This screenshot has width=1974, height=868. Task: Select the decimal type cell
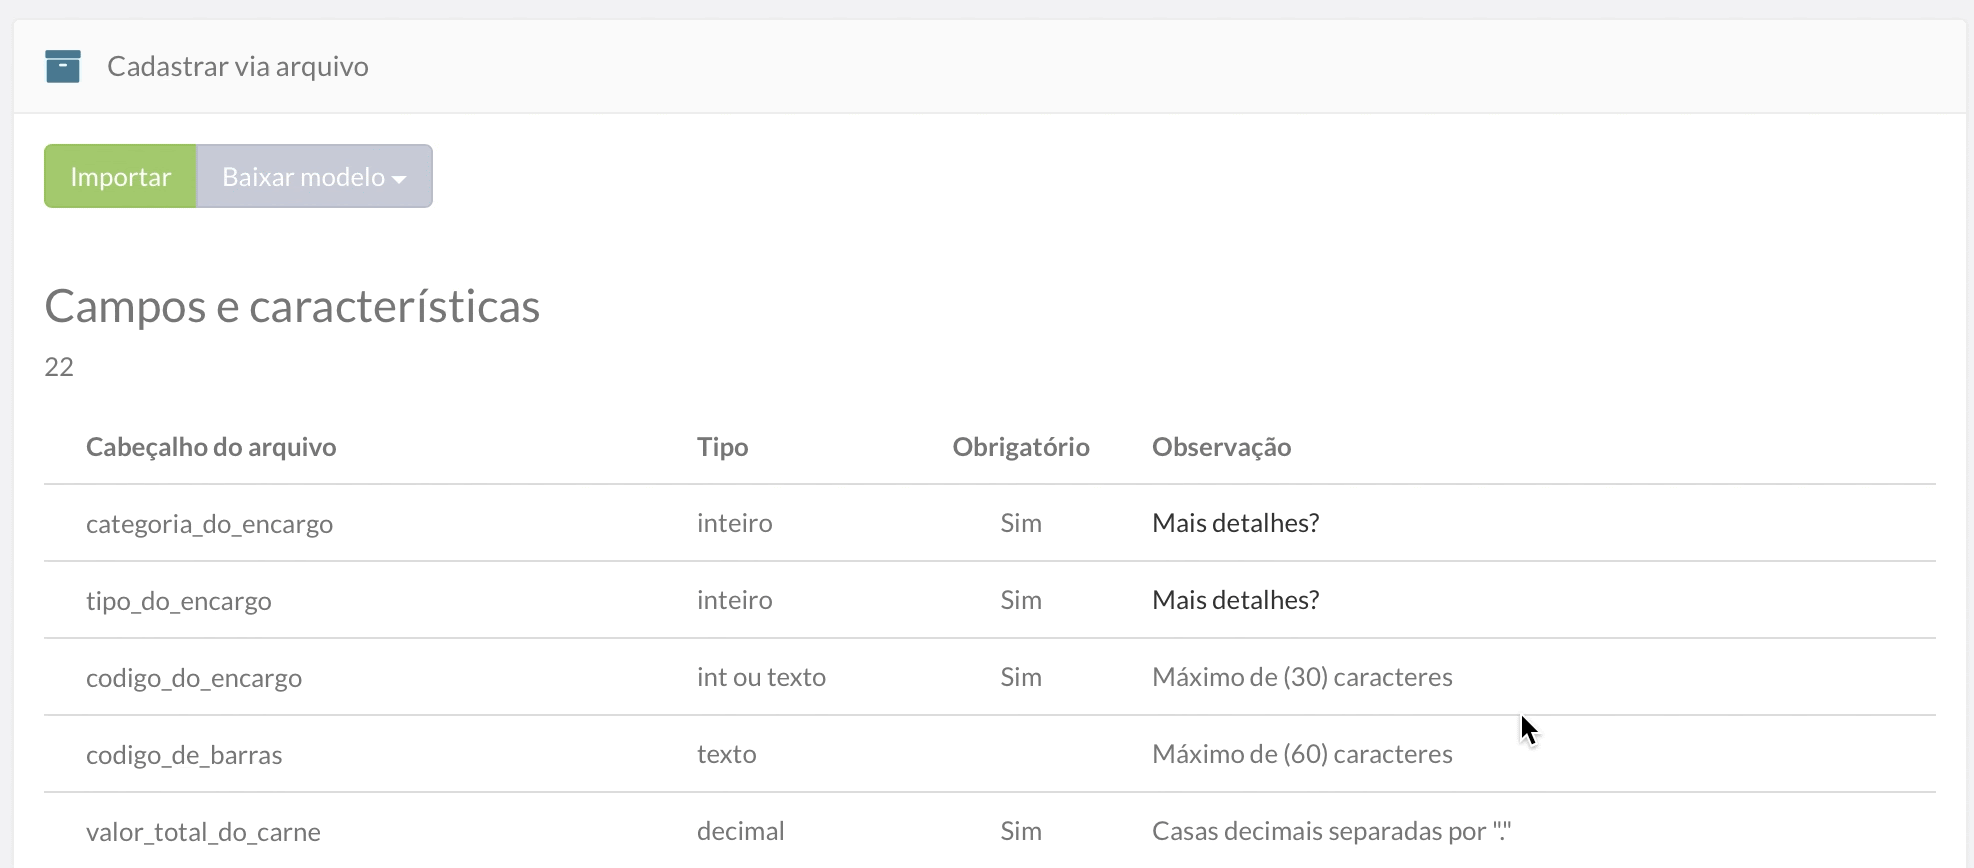740,831
